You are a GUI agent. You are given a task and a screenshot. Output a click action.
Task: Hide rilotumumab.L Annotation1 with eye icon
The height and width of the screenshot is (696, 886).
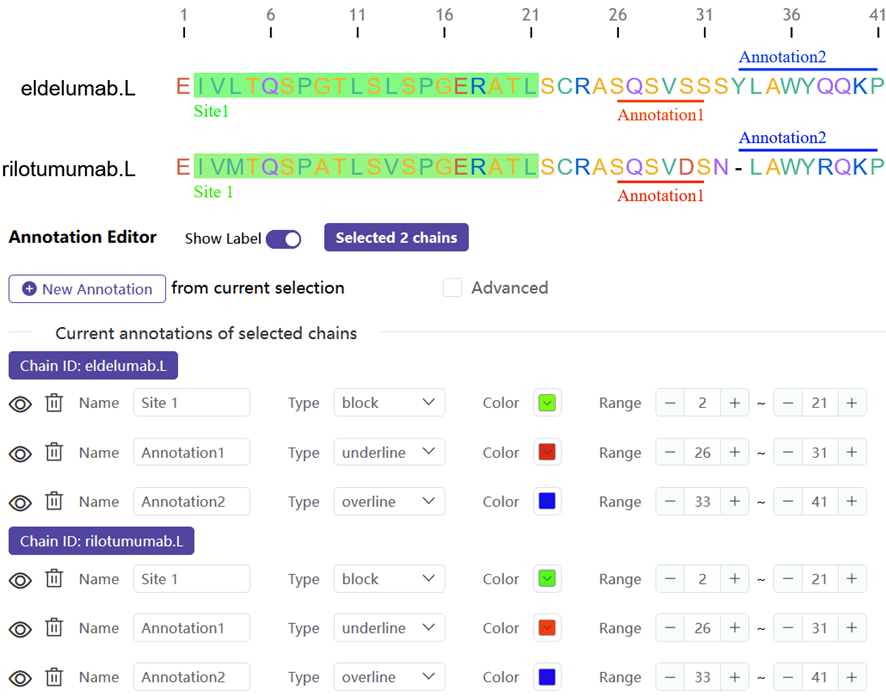(20, 629)
